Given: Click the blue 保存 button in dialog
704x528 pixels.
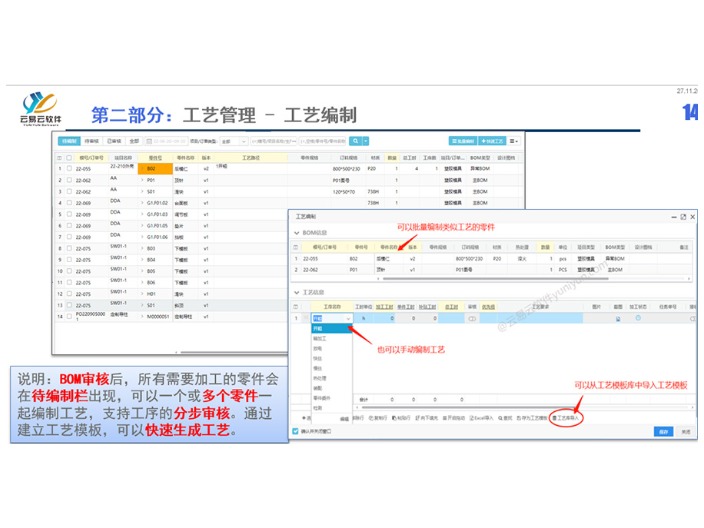Looking at the screenshot, I should [x=663, y=431].
